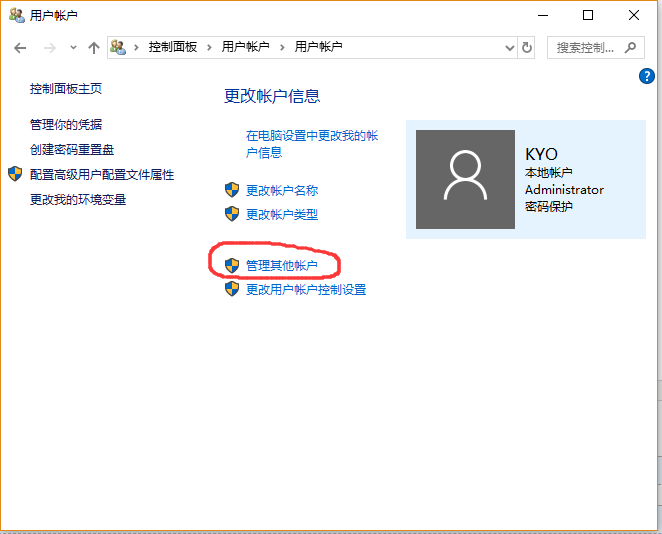This screenshot has width=662, height=534.
Task: Click the user accounts icon in address bar
Action: tap(118, 47)
